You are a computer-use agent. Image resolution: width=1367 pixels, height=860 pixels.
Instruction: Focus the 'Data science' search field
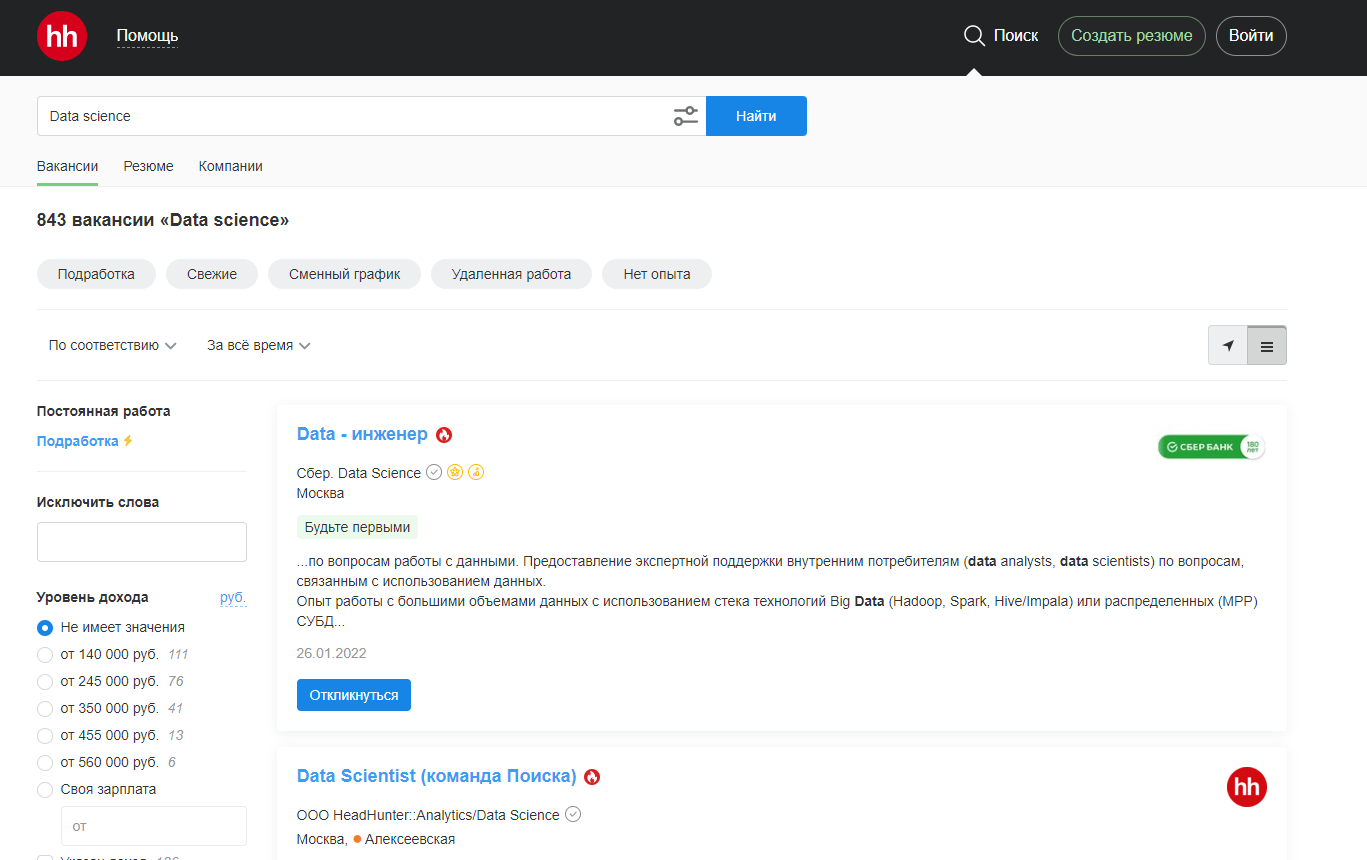coord(355,116)
